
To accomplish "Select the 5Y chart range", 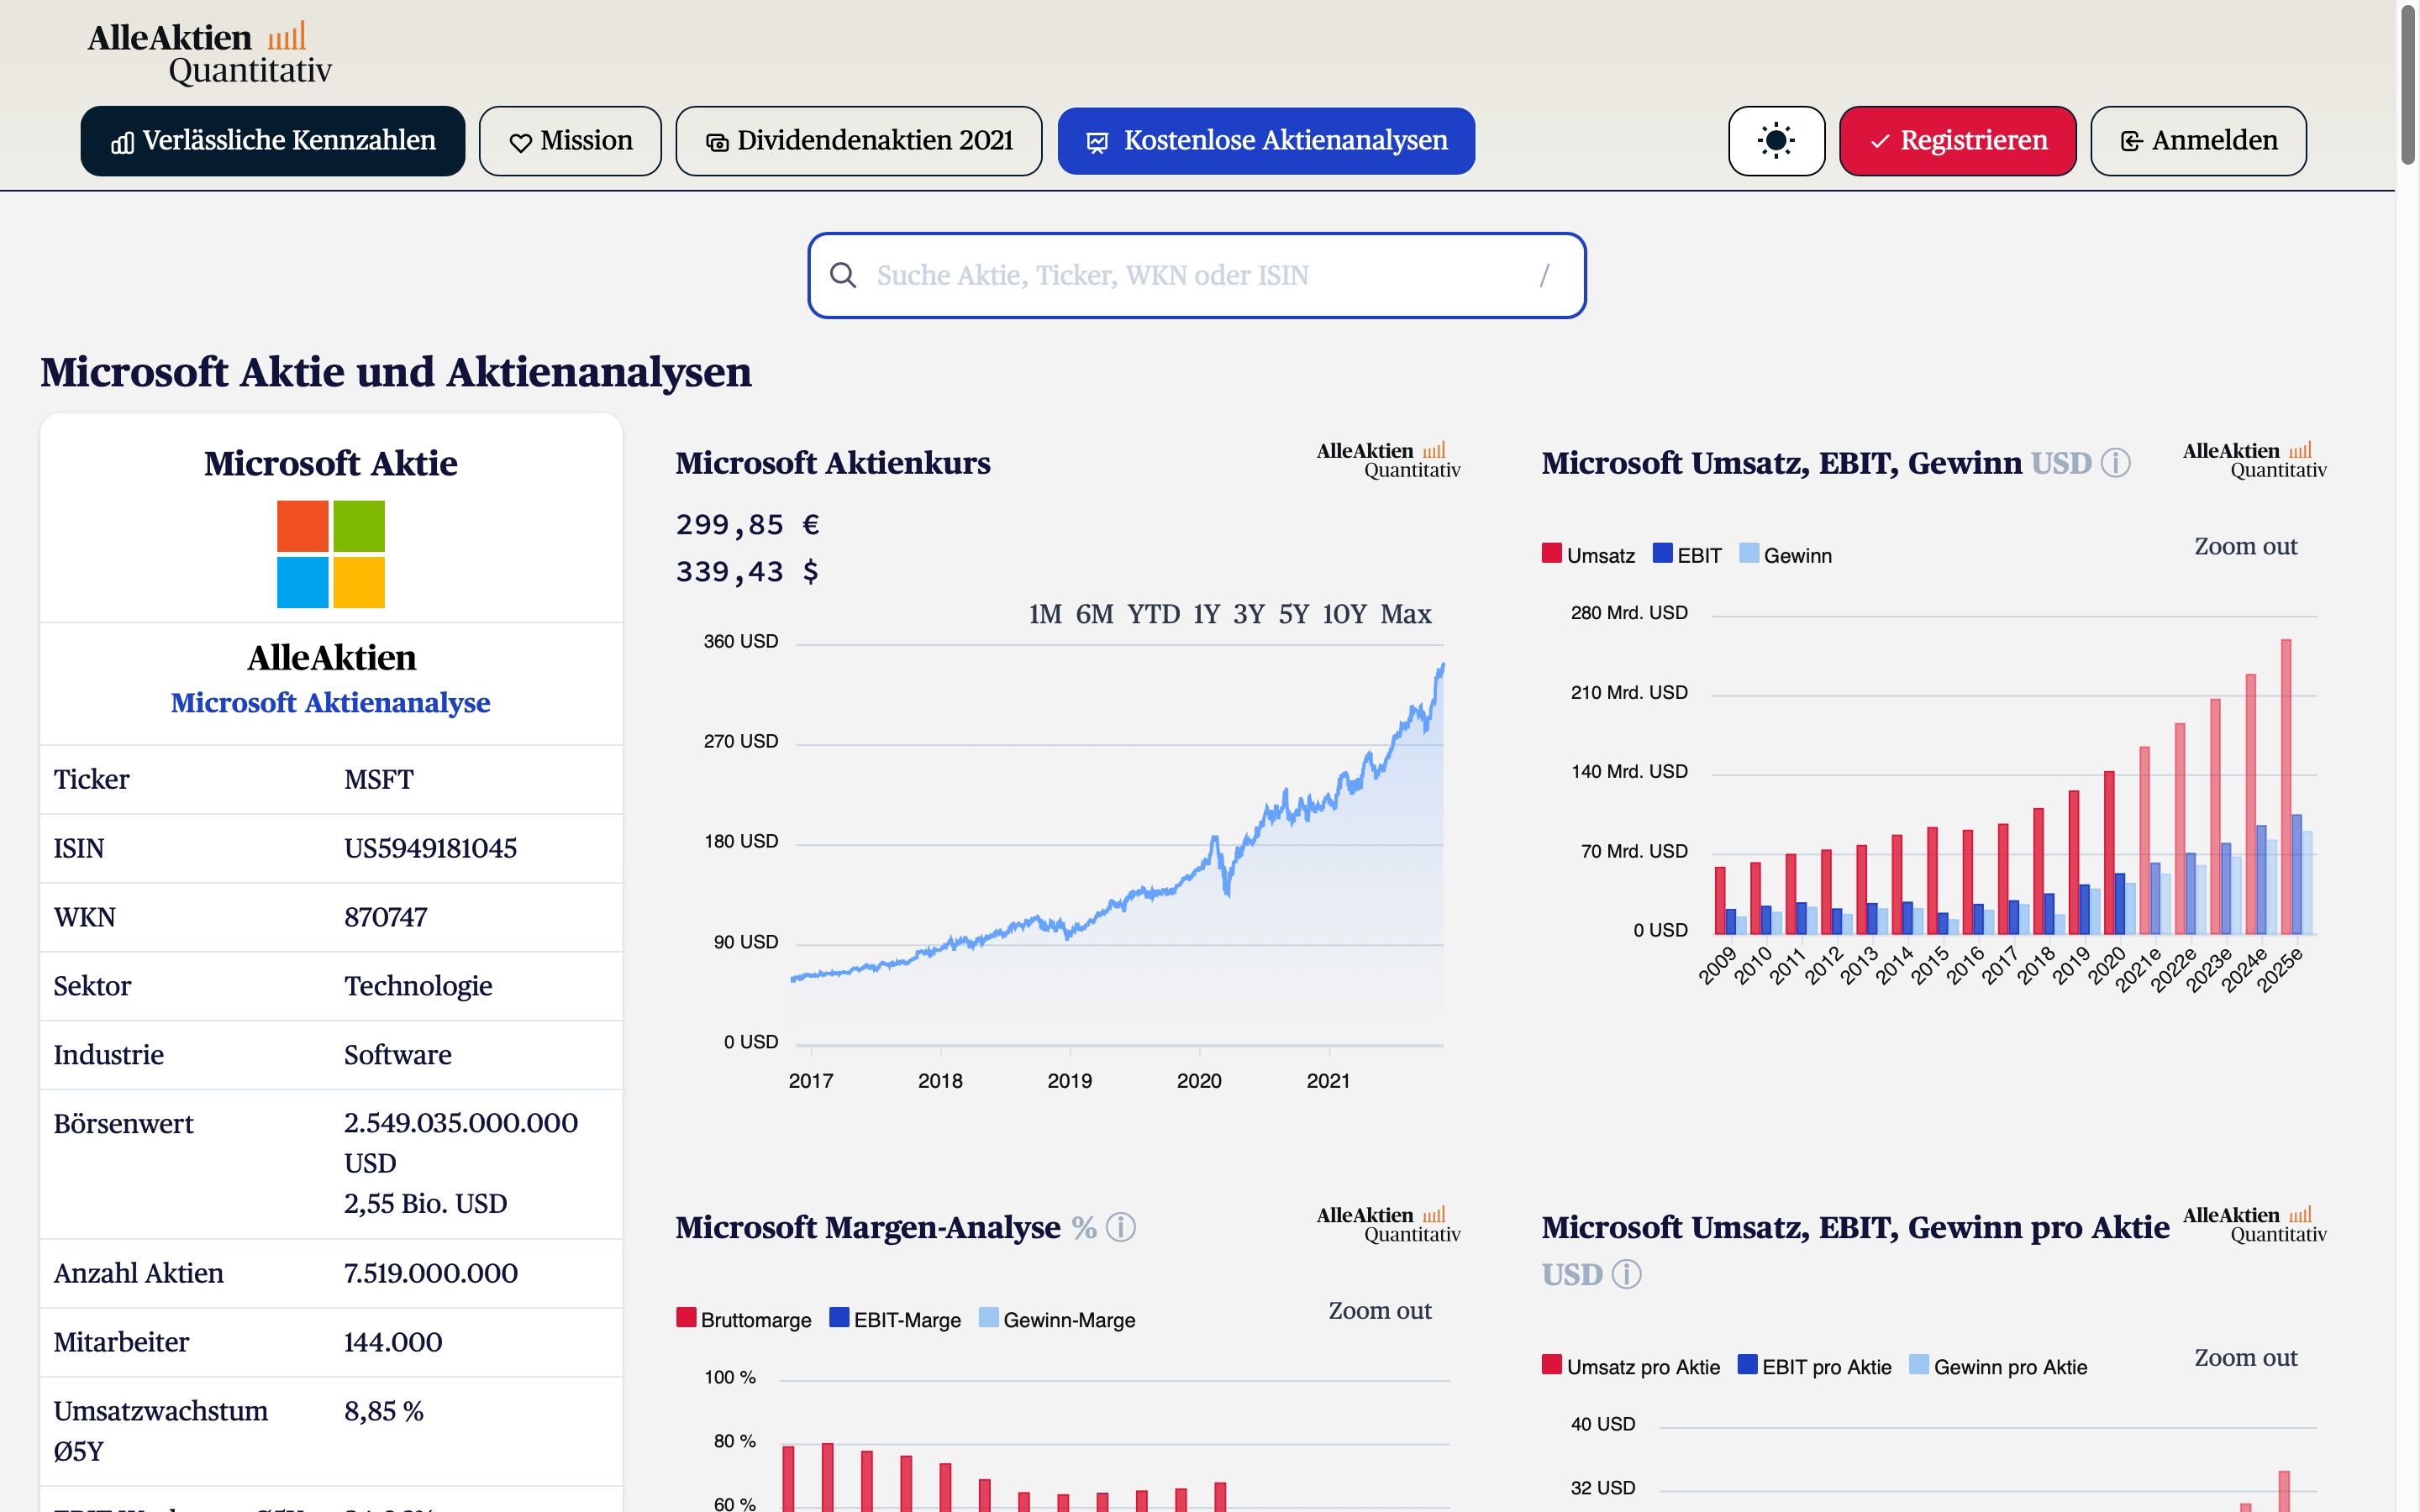I will [x=1294, y=614].
